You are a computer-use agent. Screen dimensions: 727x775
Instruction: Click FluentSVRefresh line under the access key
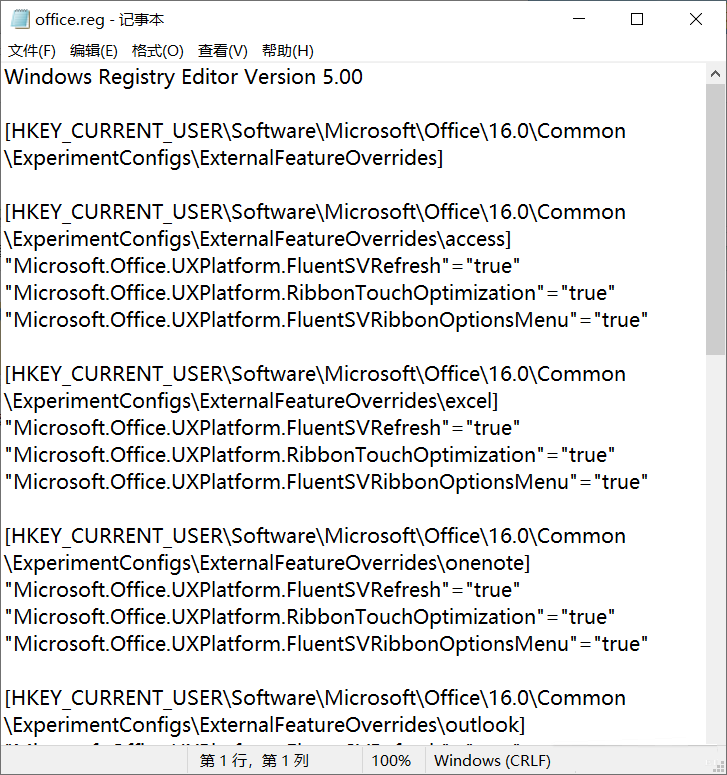262,266
